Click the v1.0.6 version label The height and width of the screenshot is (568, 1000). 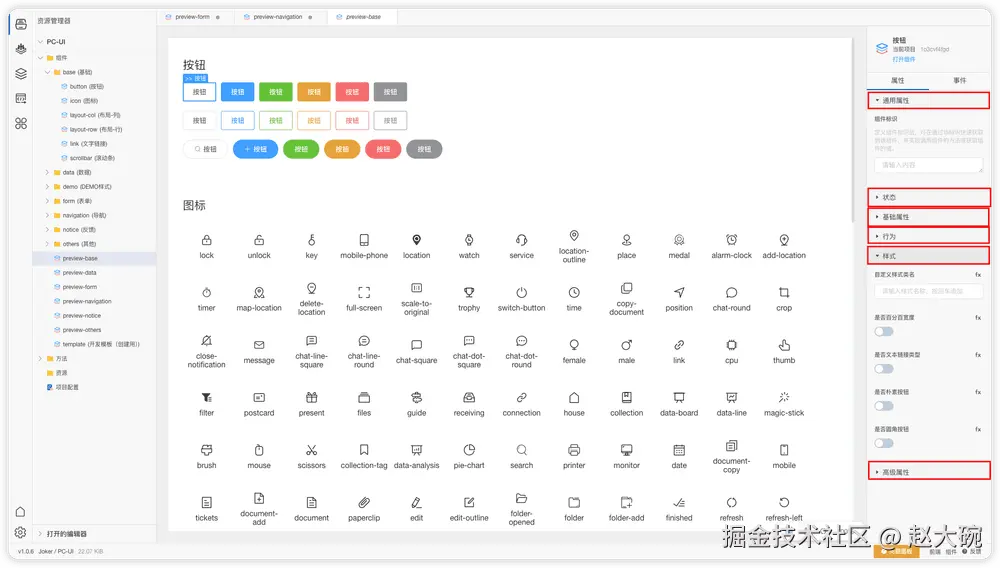click(x=26, y=551)
